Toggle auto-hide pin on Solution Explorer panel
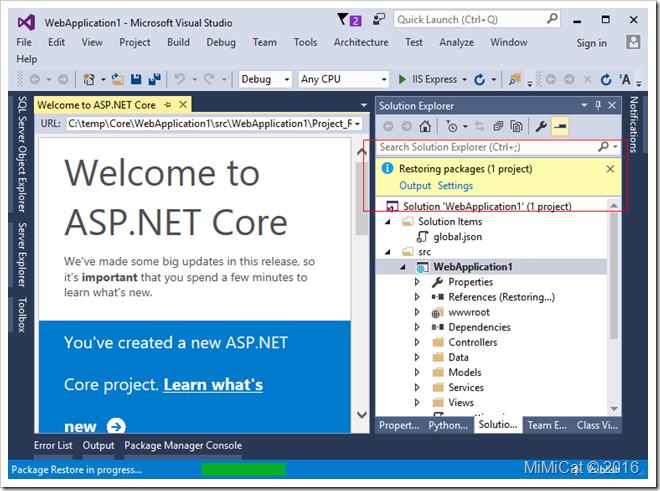Image resolution: width=660 pixels, height=491 pixels. 598,105
